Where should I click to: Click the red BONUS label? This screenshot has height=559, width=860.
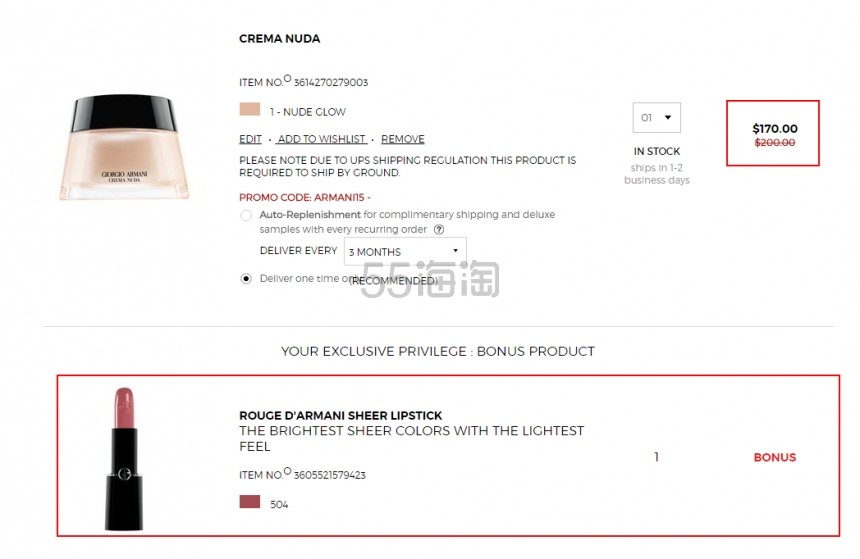click(774, 457)
